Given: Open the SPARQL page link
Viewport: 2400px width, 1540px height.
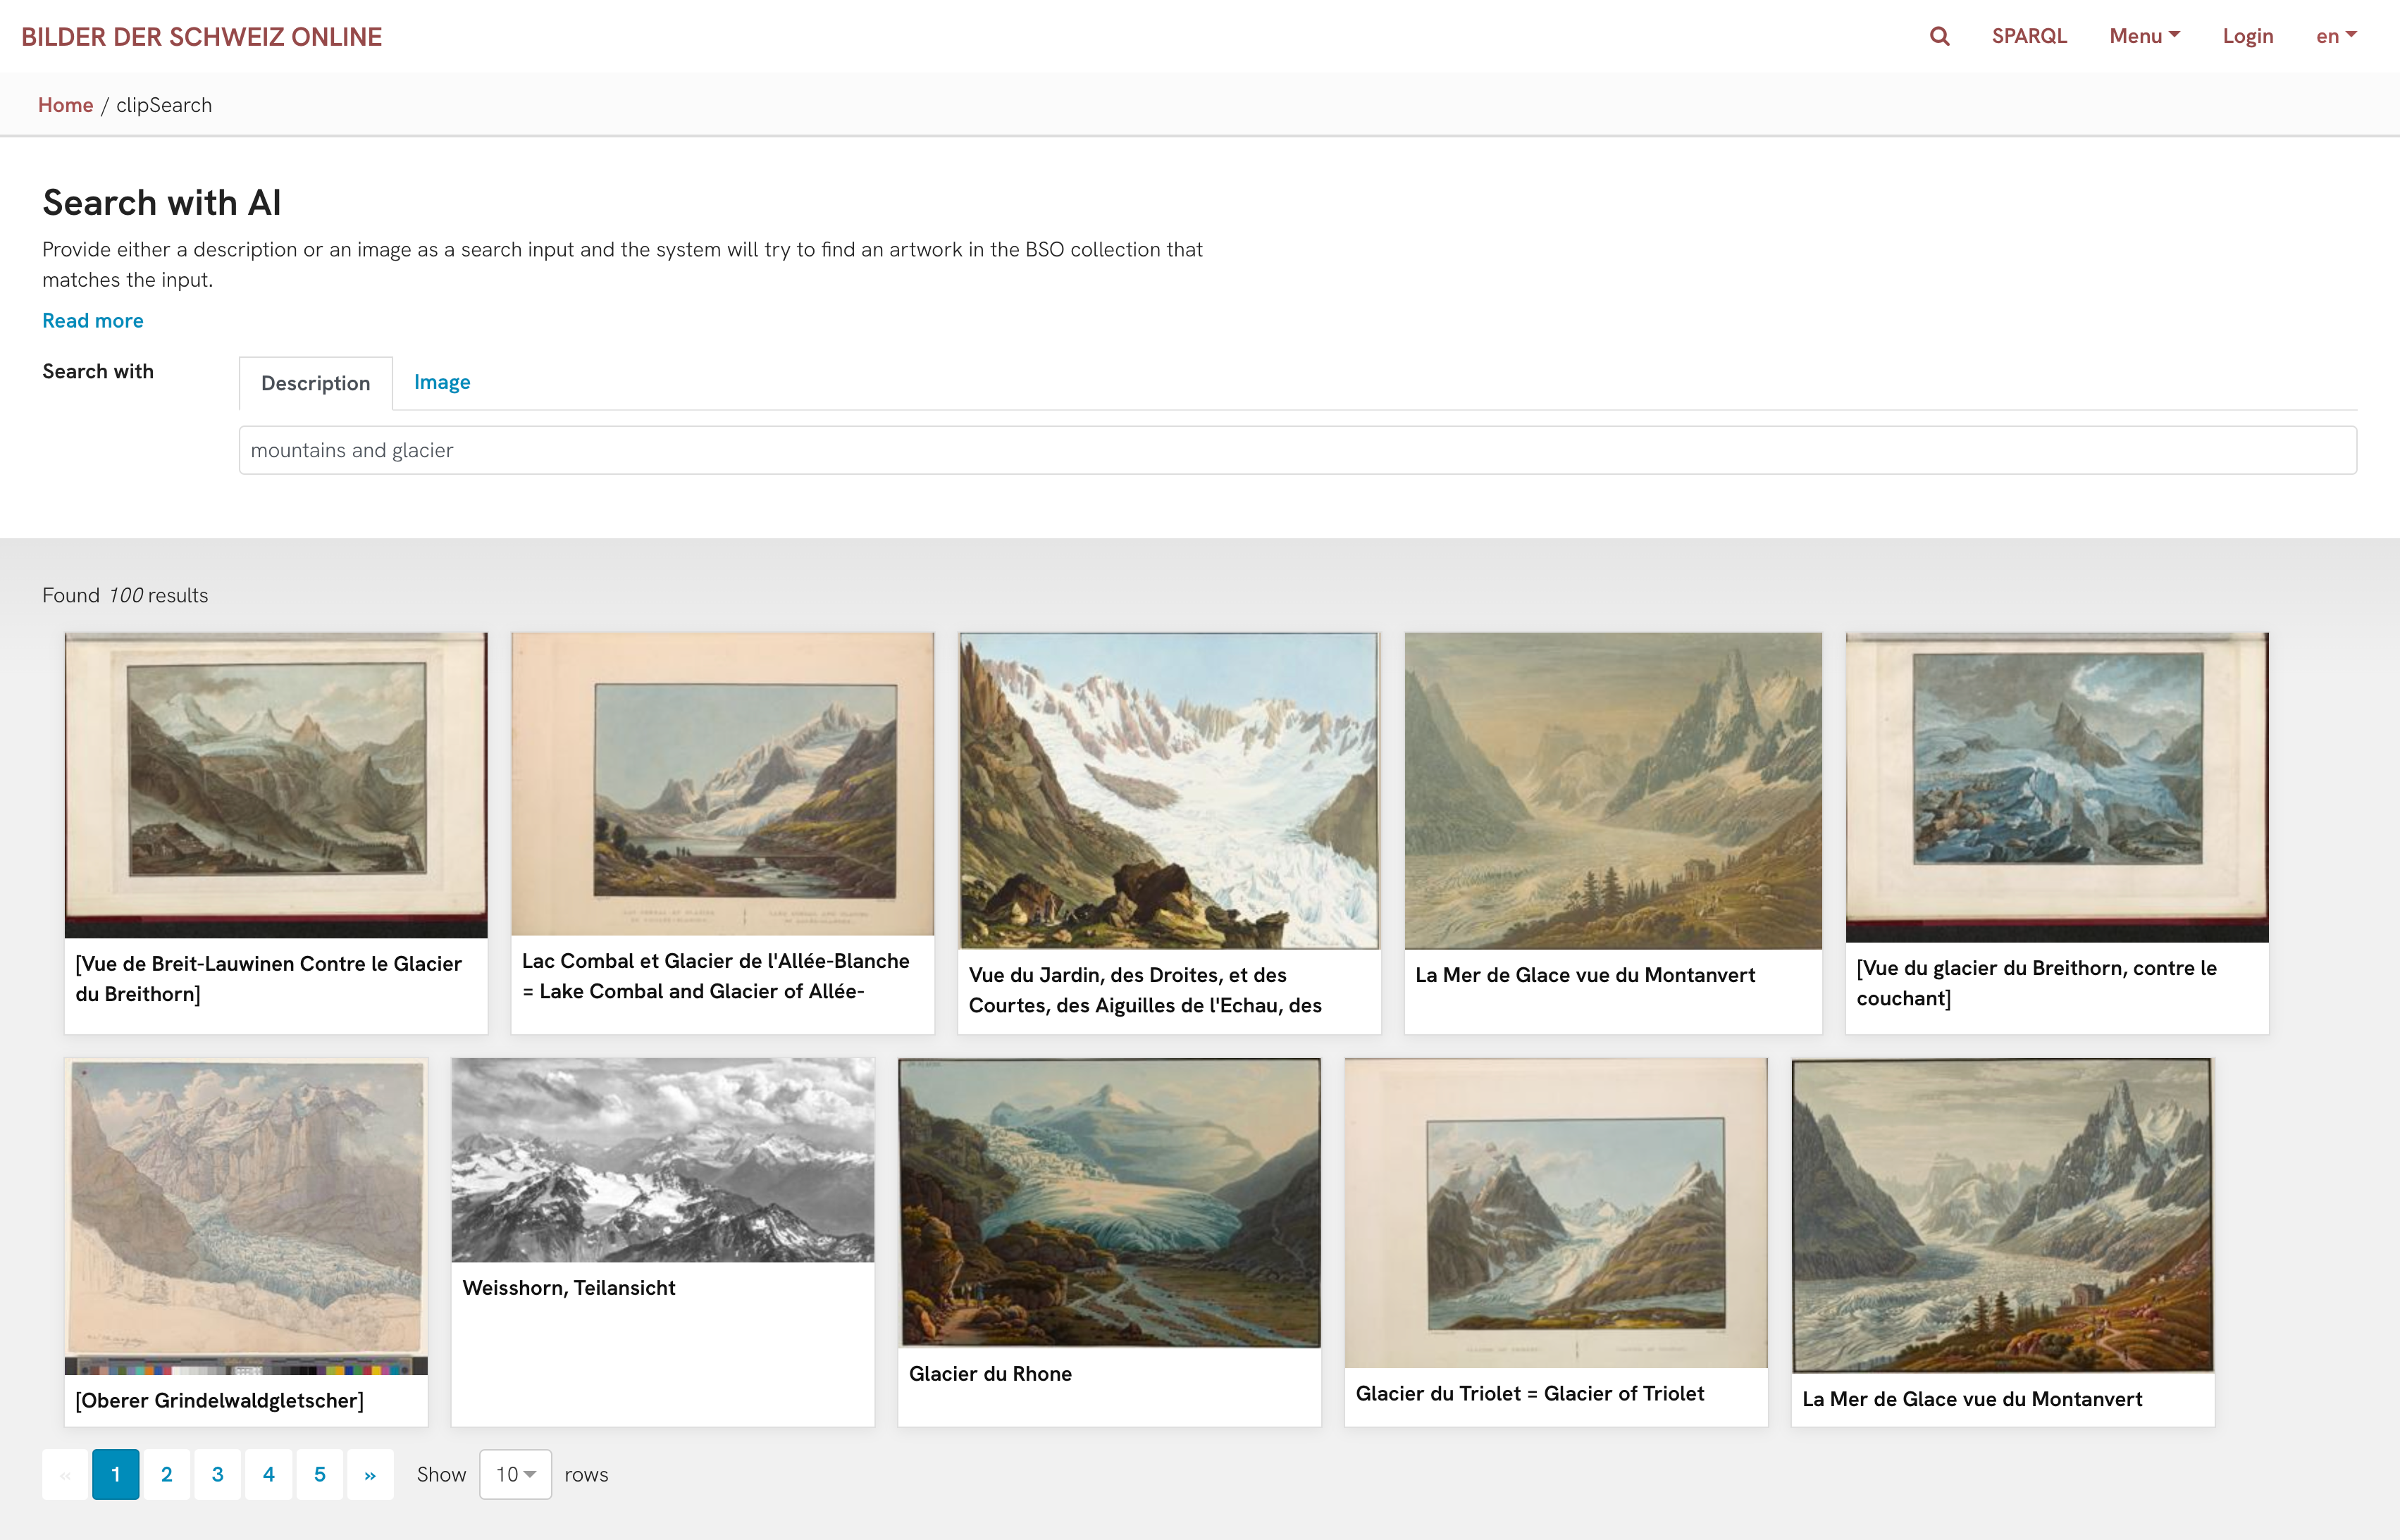Looking at the screenshot, I should [2029, 36].
